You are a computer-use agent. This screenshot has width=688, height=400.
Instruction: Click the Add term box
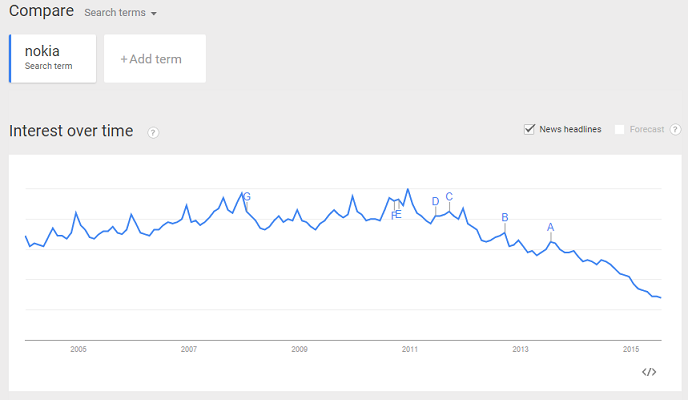[x=154, y=59]
